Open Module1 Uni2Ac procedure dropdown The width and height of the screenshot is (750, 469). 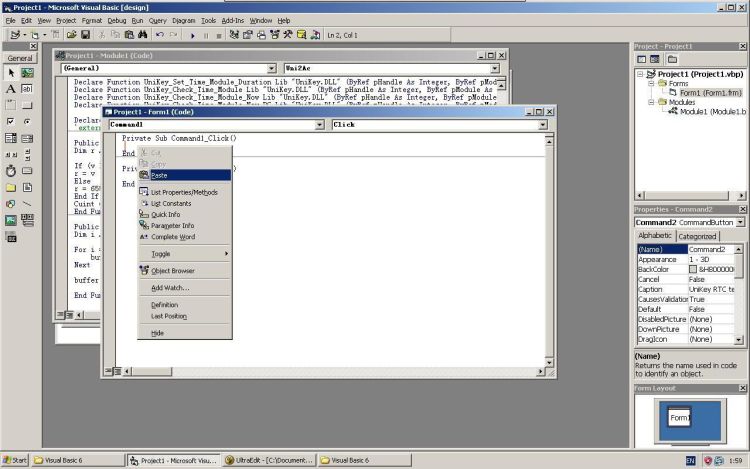(495, 68)
